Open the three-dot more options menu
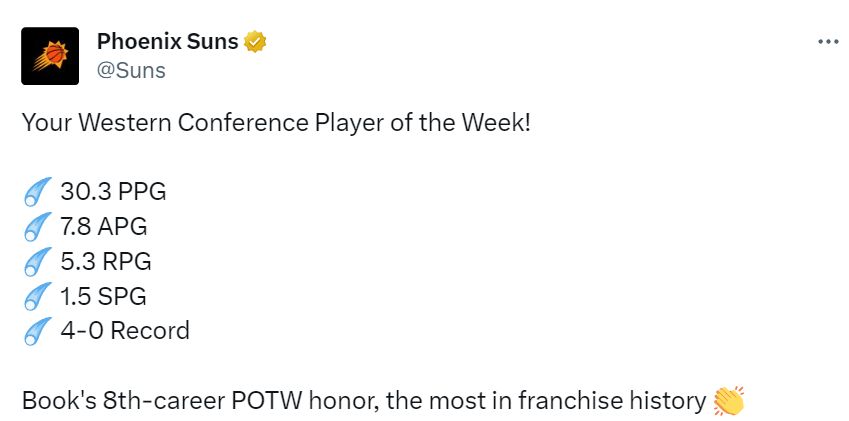The height and width of the screenshot is (421, 849). [x=827, y=42]
